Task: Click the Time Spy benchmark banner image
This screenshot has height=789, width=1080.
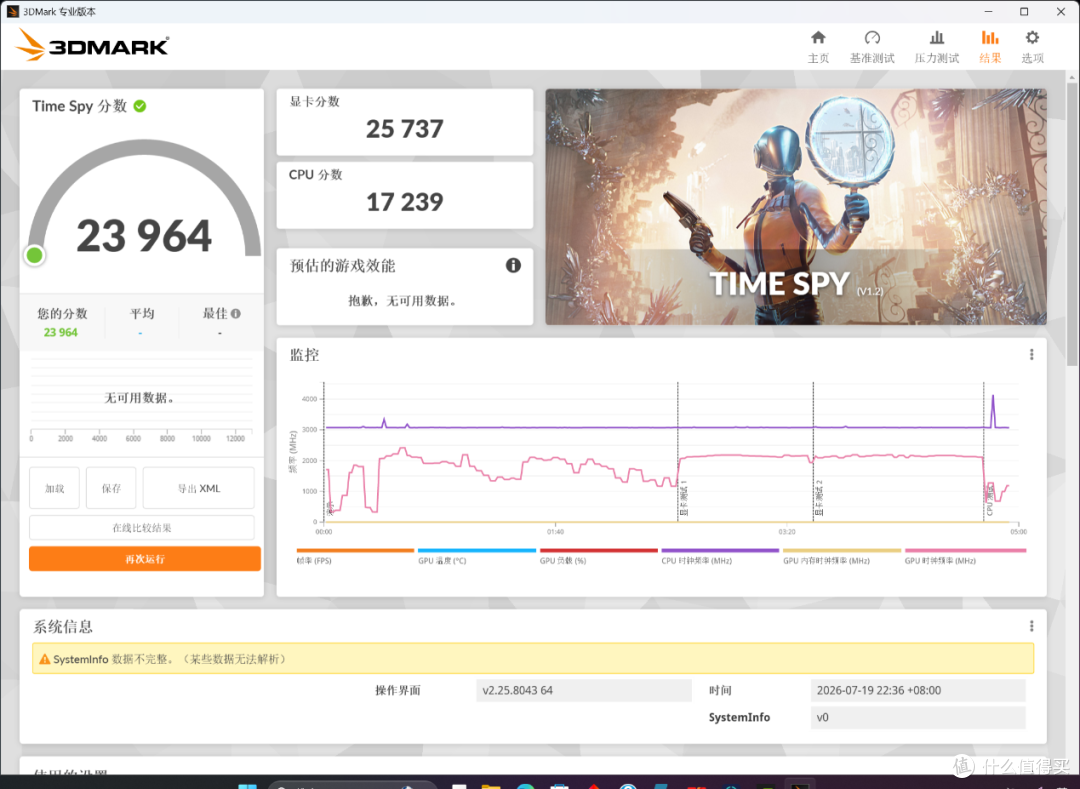Action: click(796, 207)
